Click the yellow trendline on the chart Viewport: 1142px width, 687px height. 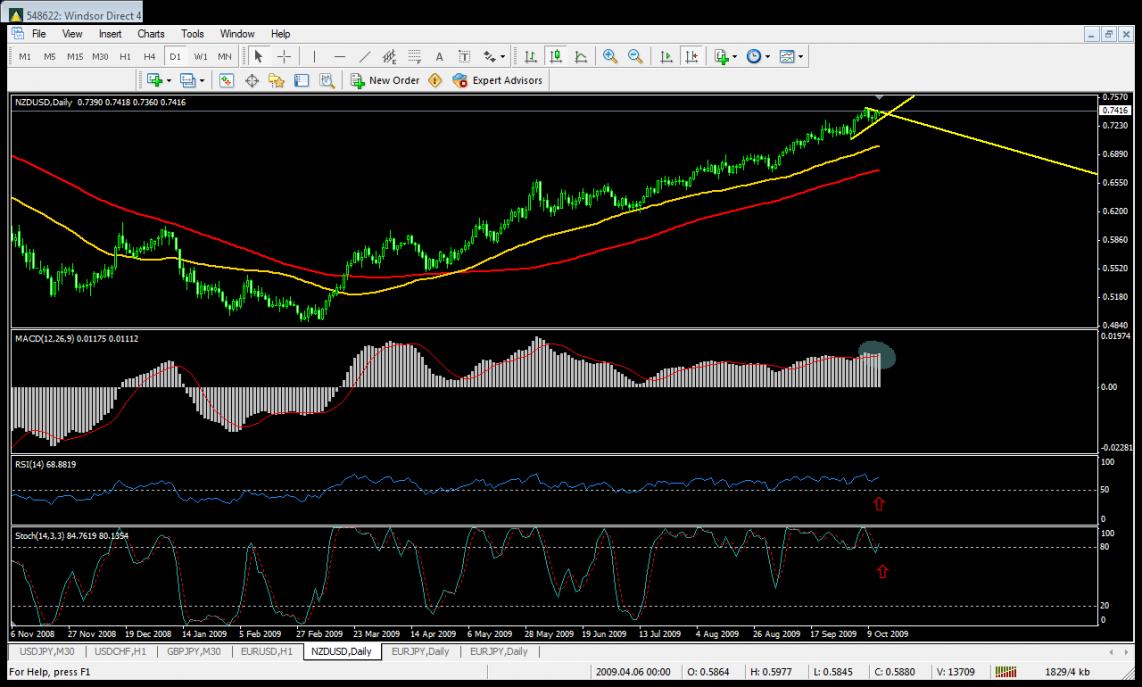1000,147
